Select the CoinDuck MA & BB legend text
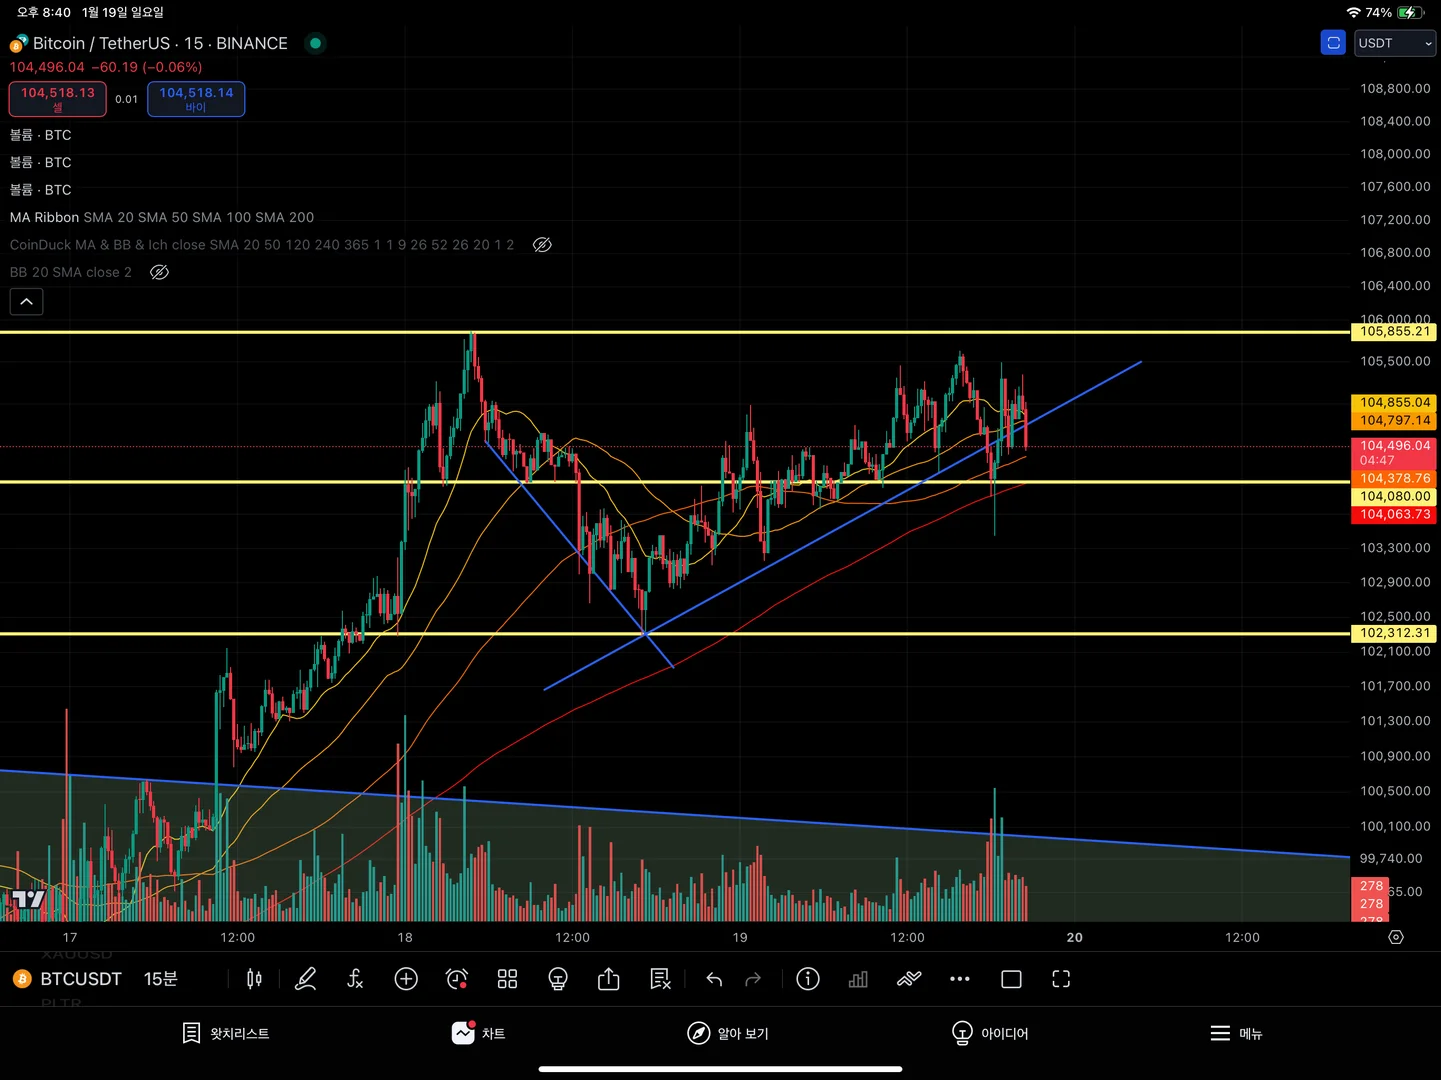This screenshot has width=1441, height=1080. pyautogui.click(x=262, y=245)
